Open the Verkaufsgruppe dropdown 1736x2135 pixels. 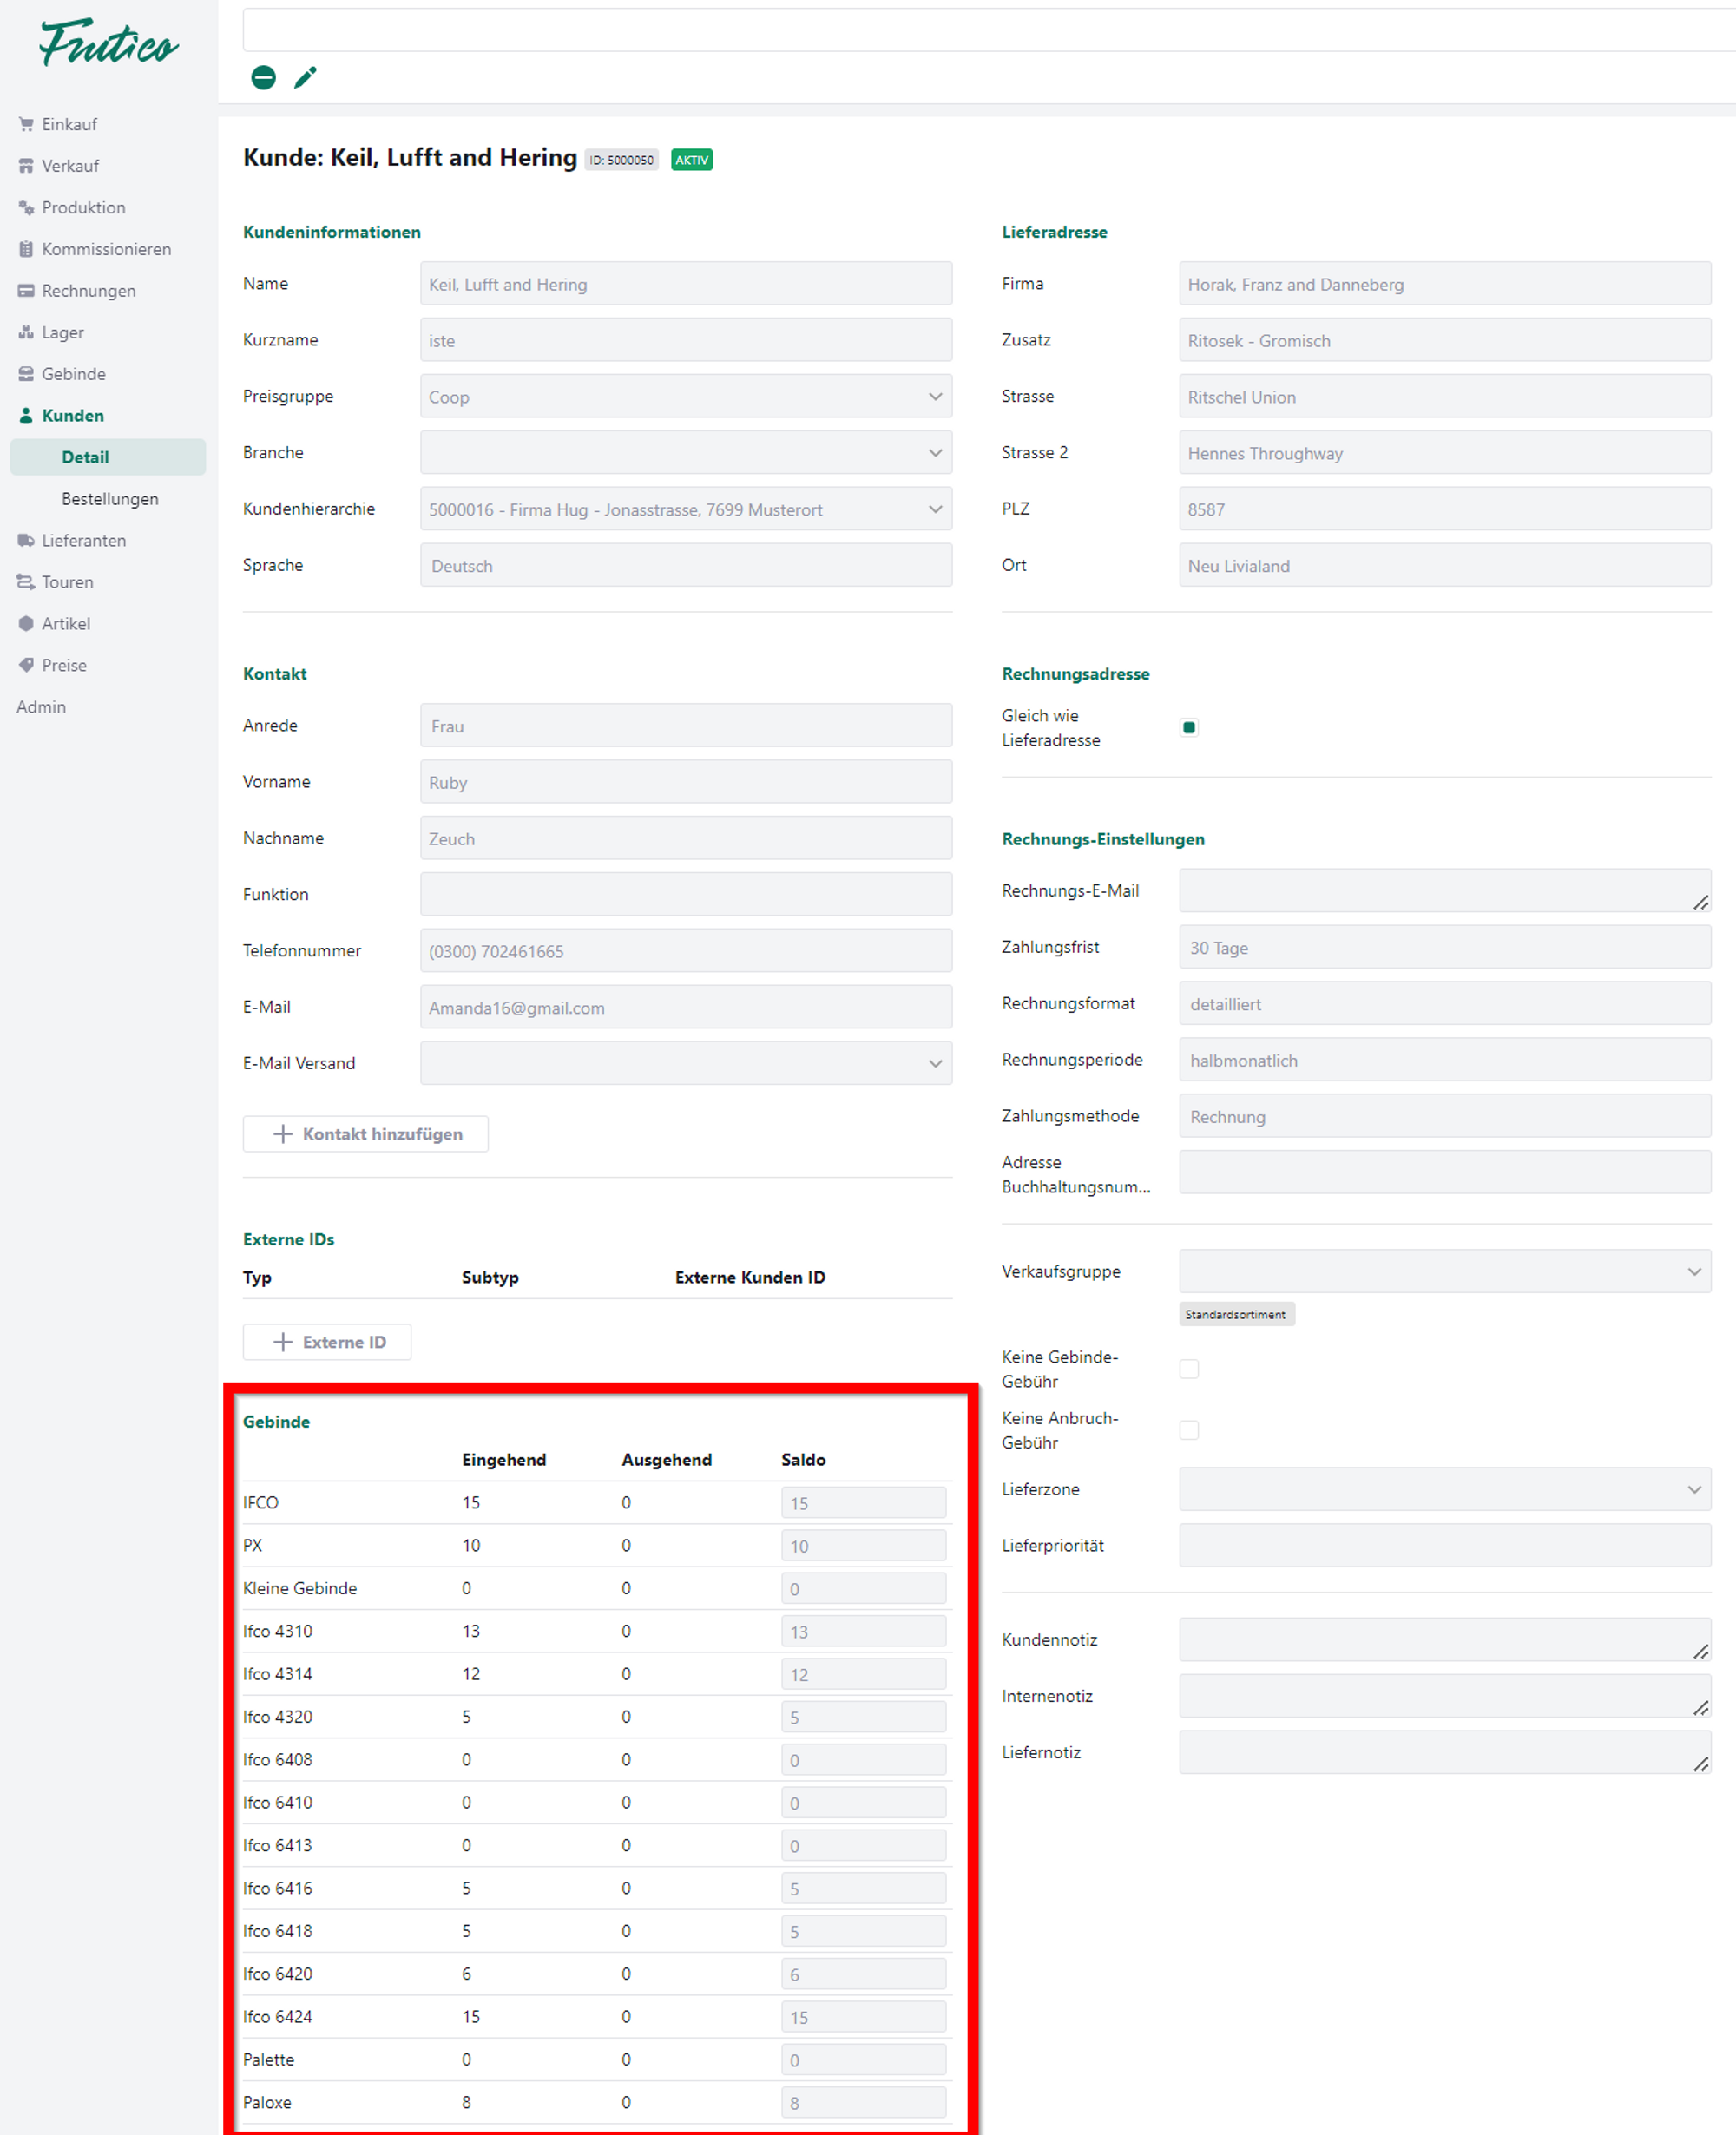click(1444, 1271)
